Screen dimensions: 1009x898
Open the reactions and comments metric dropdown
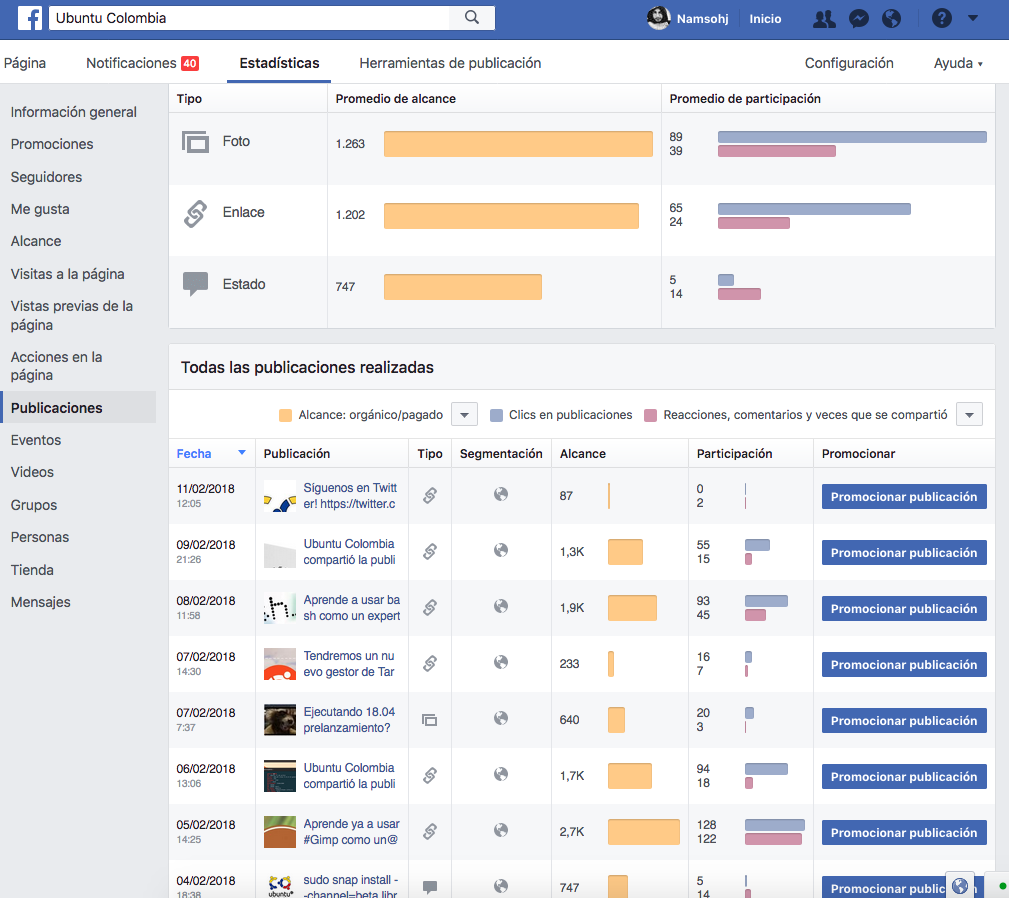point(969,414)
